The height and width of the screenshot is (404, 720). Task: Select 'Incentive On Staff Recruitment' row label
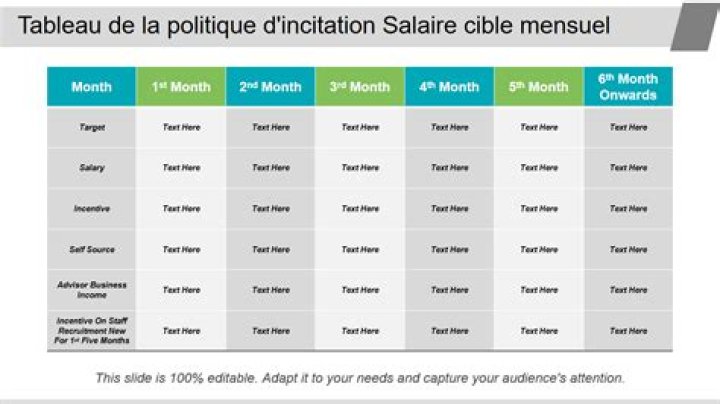[x=92, y=331]
